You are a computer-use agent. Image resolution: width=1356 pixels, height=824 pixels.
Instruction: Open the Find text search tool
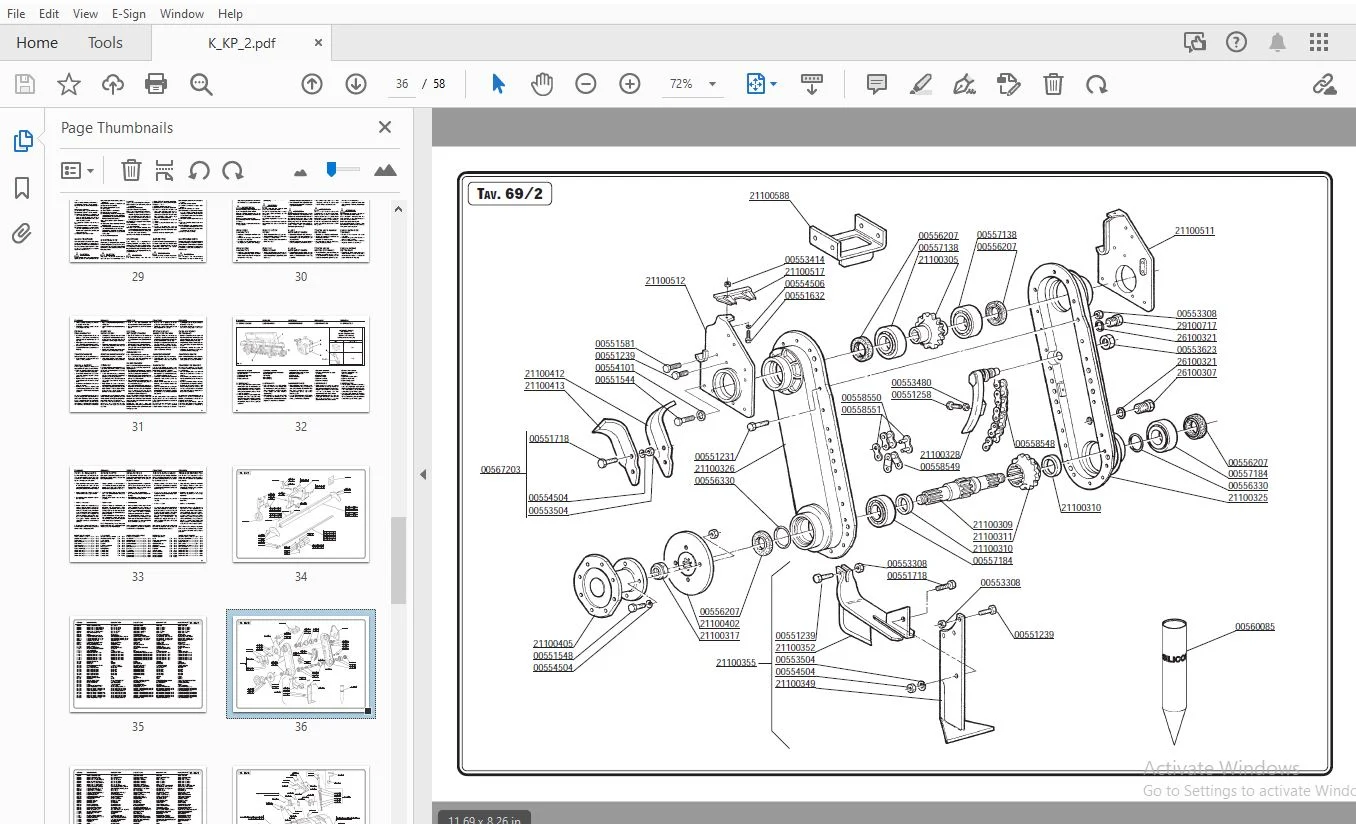pos(201,84)
